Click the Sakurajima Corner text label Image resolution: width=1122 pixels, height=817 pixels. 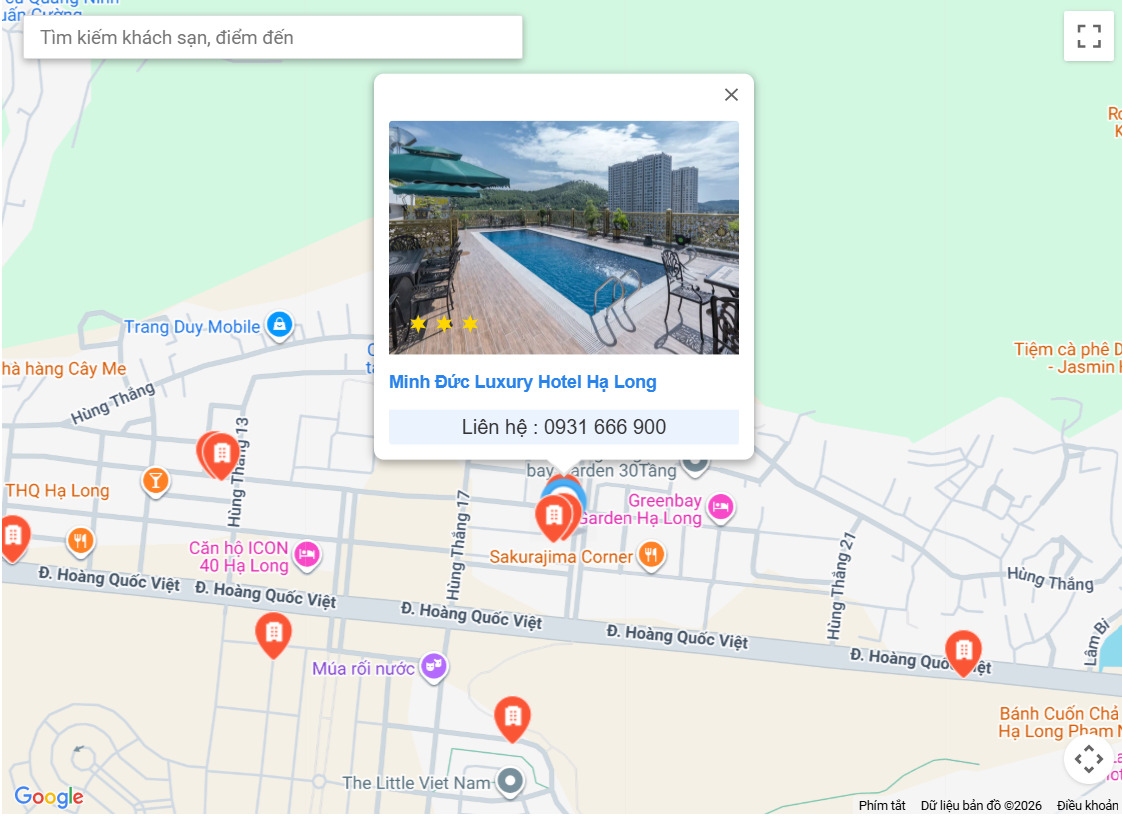[561, 557]
